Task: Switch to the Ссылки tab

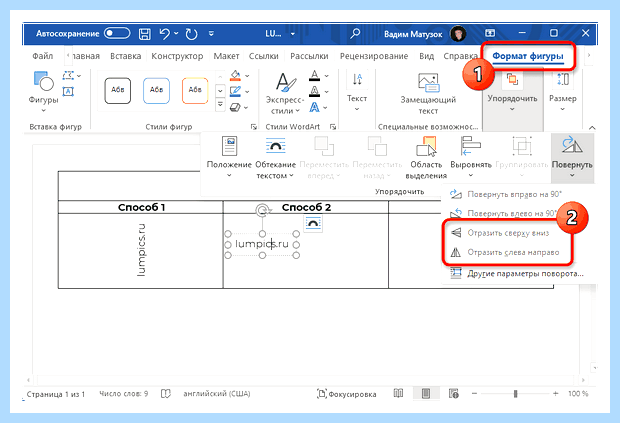Action: [x=263, y=56]
